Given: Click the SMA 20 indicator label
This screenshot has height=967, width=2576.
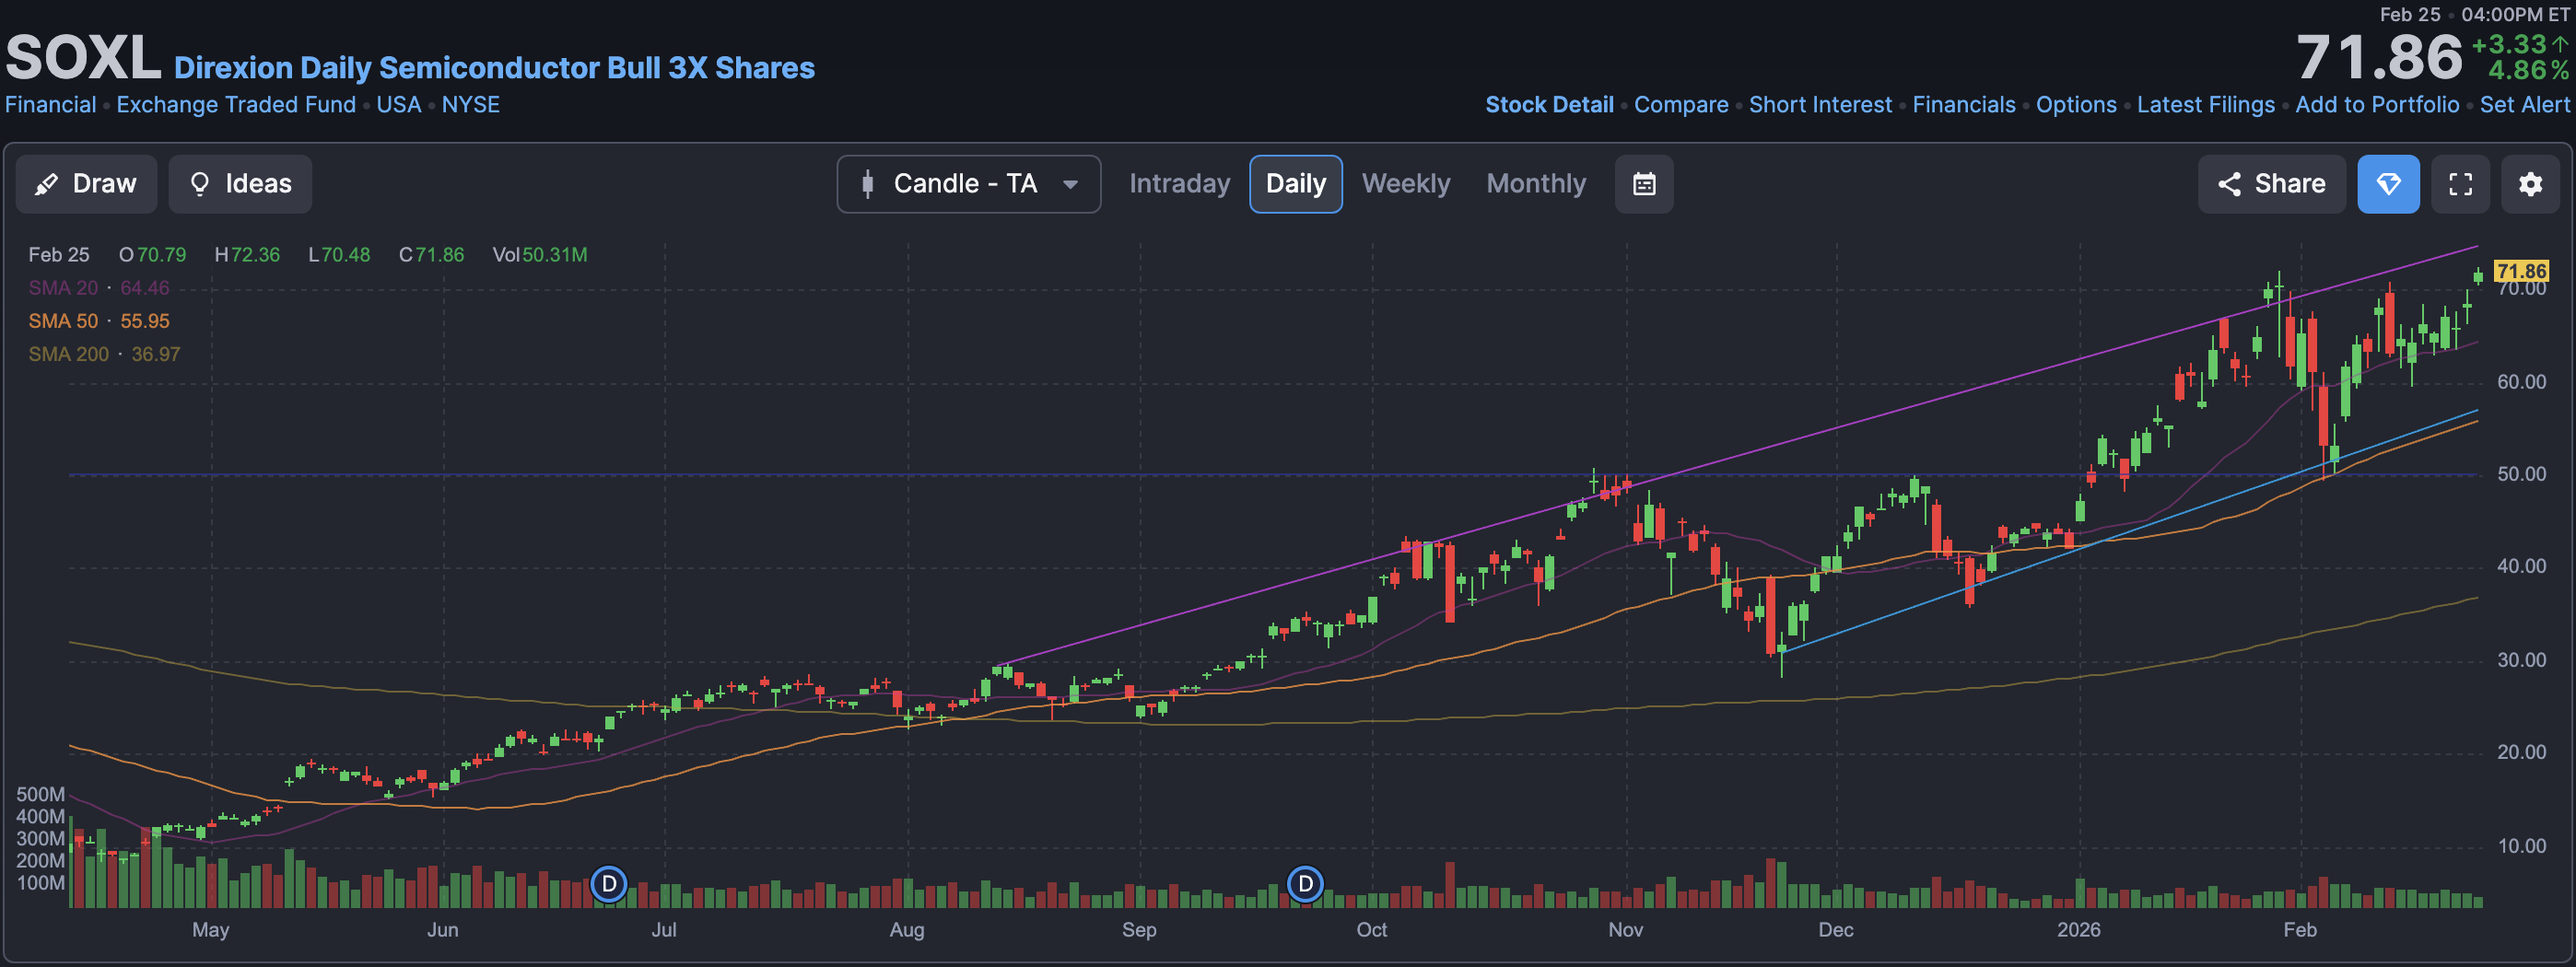Looking at the screenshot, I should coord(99,288).
